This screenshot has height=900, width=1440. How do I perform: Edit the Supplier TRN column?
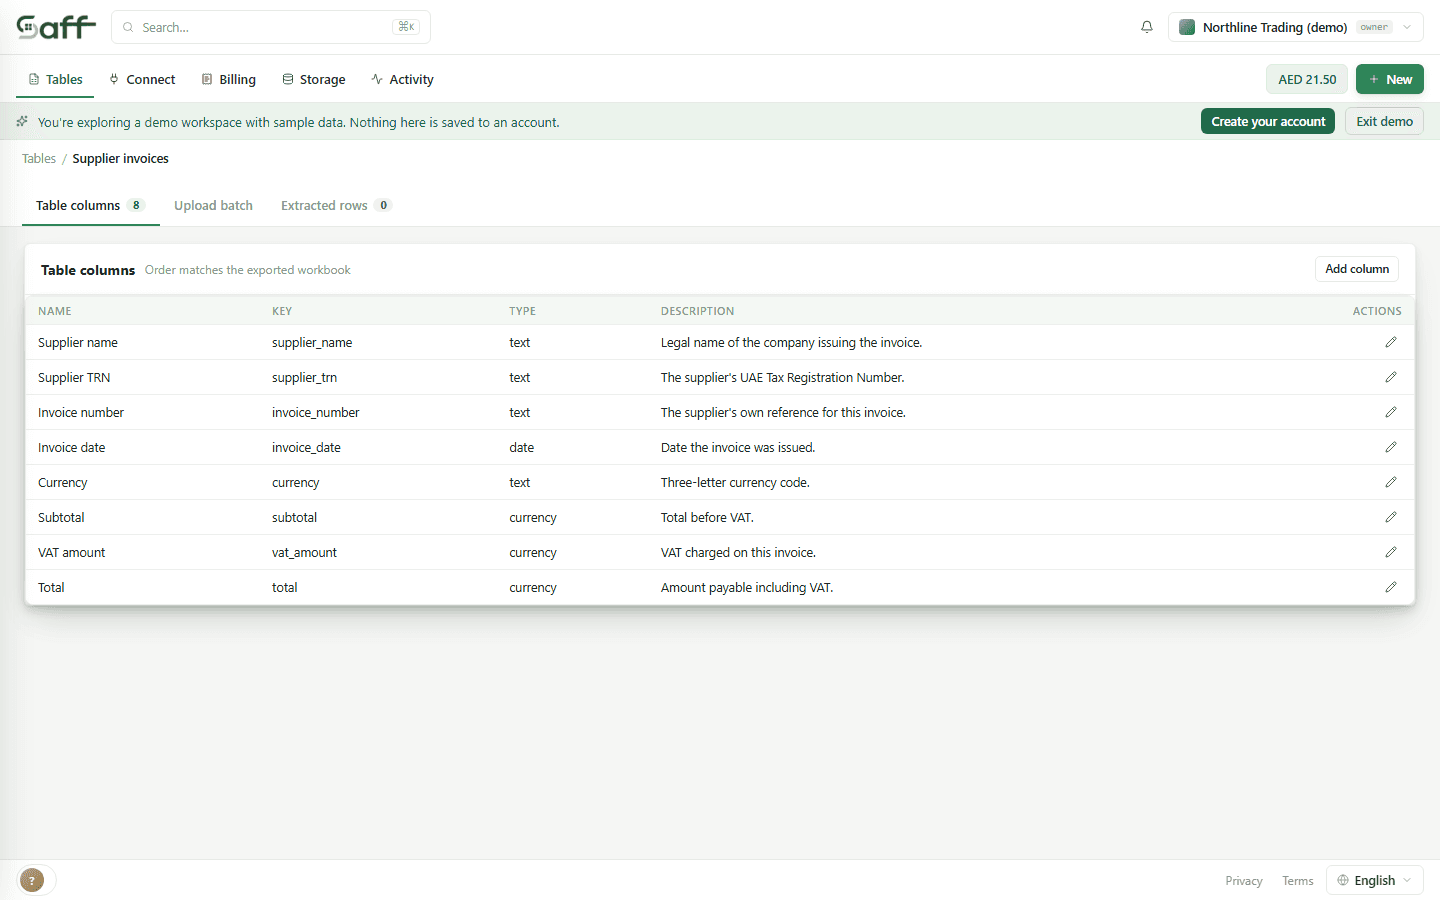[1390, 377]
